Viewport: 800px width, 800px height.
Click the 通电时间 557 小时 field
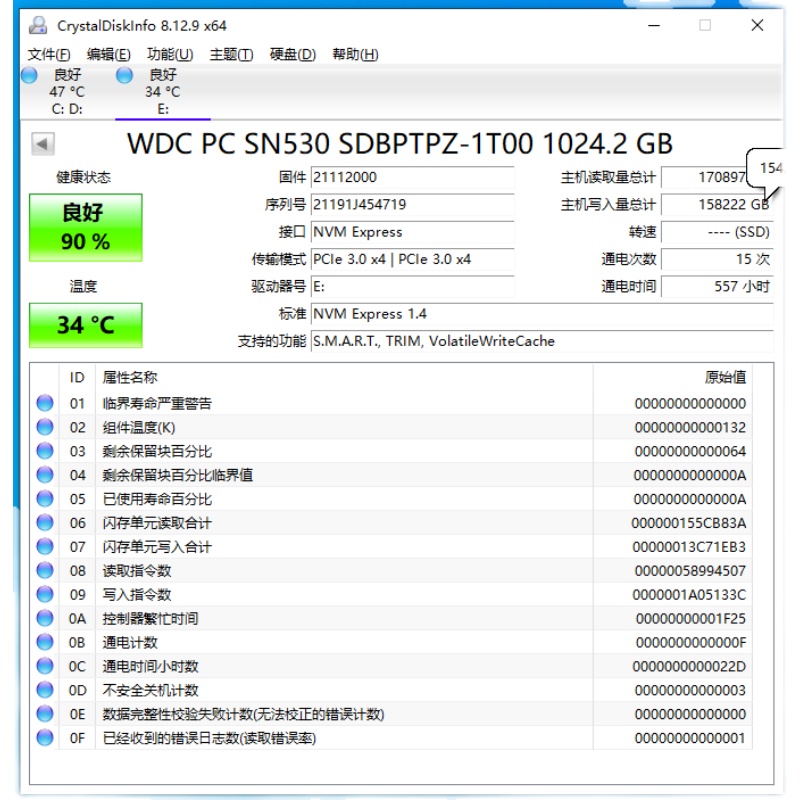717,287
